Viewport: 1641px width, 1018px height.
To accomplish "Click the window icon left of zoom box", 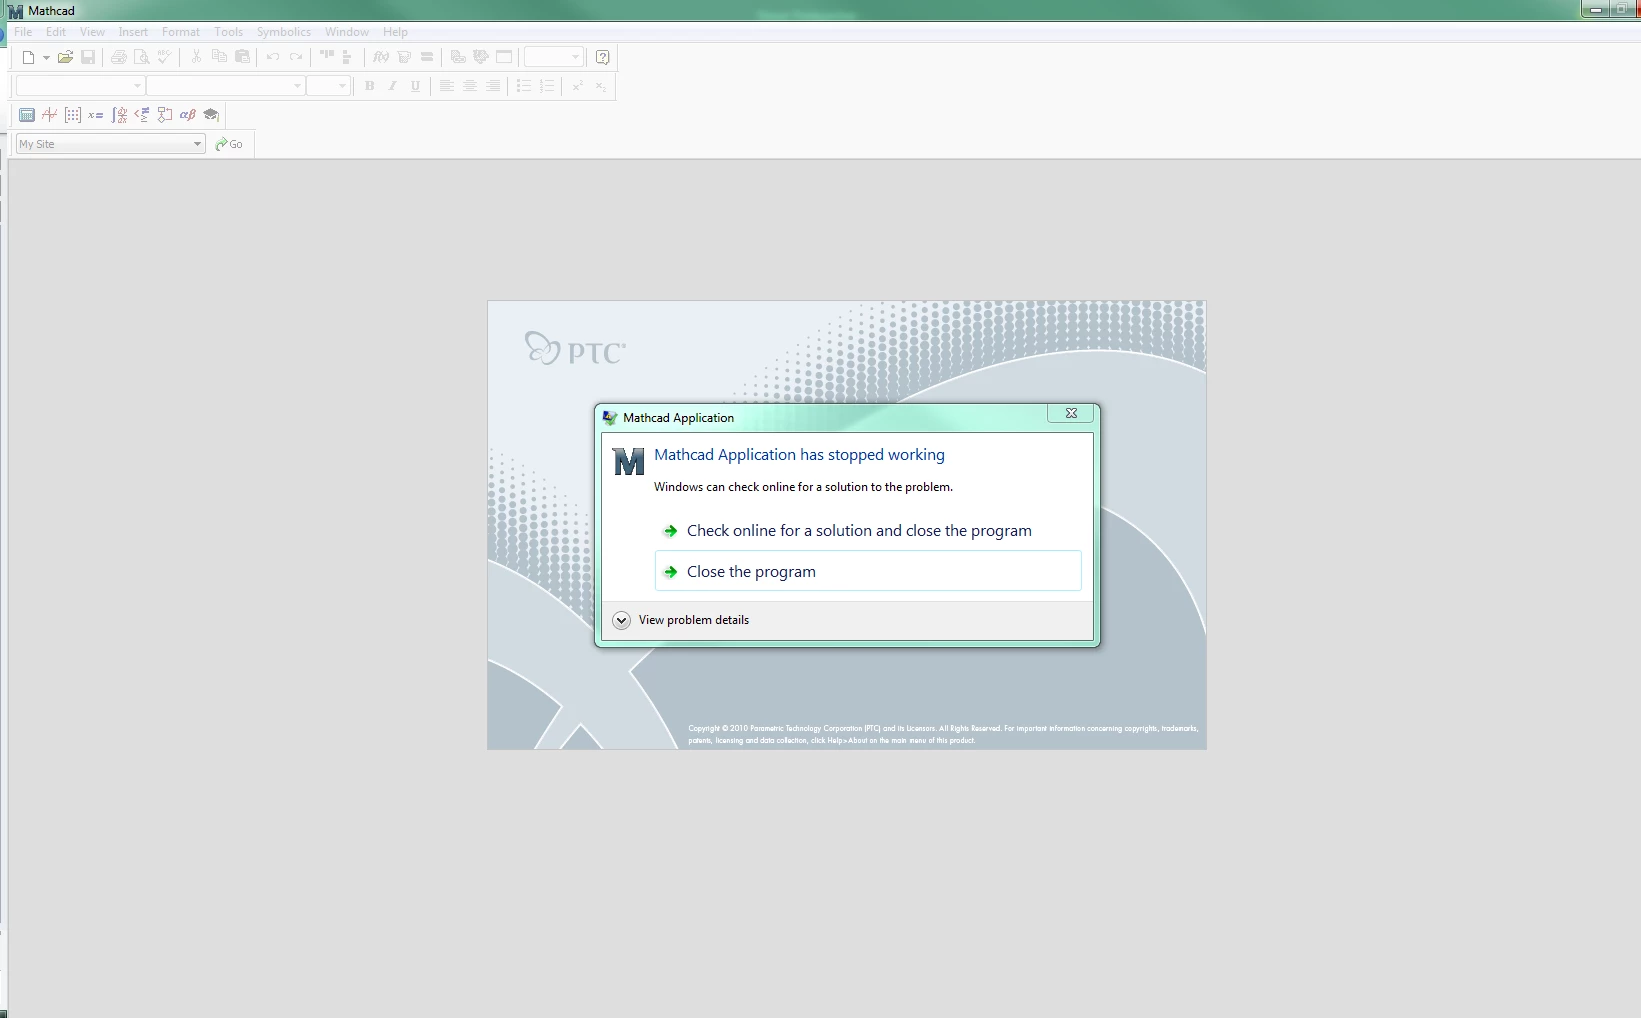I will 504,57.
